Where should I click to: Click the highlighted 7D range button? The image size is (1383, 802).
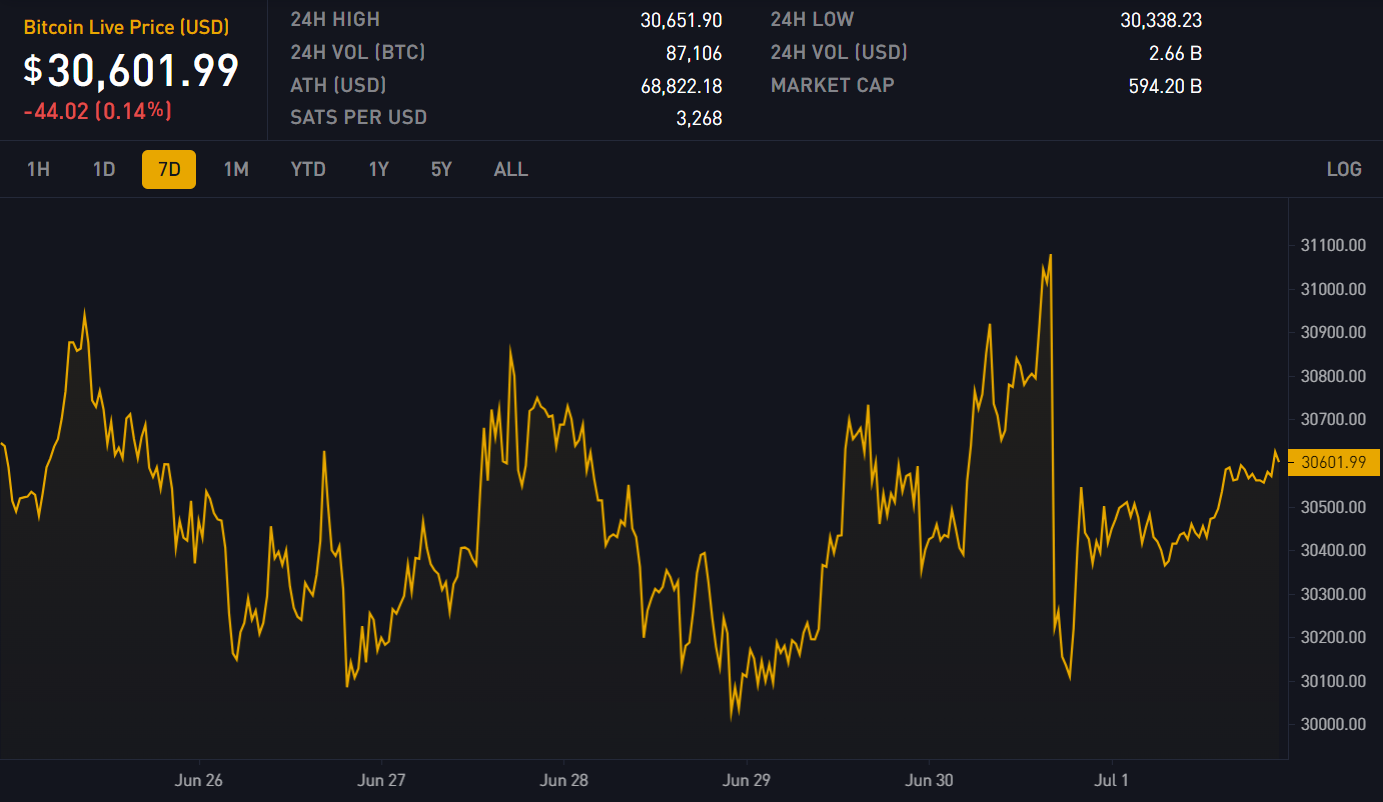point(169,170)
